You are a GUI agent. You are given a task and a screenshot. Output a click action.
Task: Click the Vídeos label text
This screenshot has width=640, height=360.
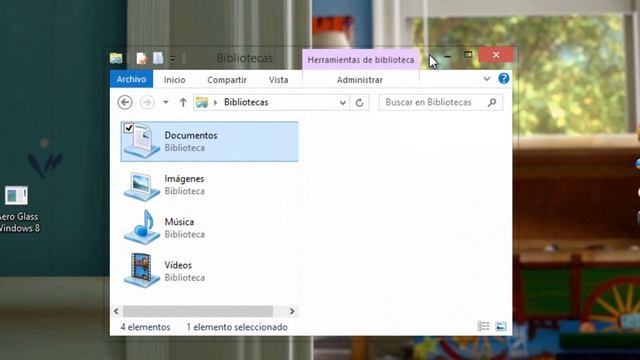click(x=178, y=265)
